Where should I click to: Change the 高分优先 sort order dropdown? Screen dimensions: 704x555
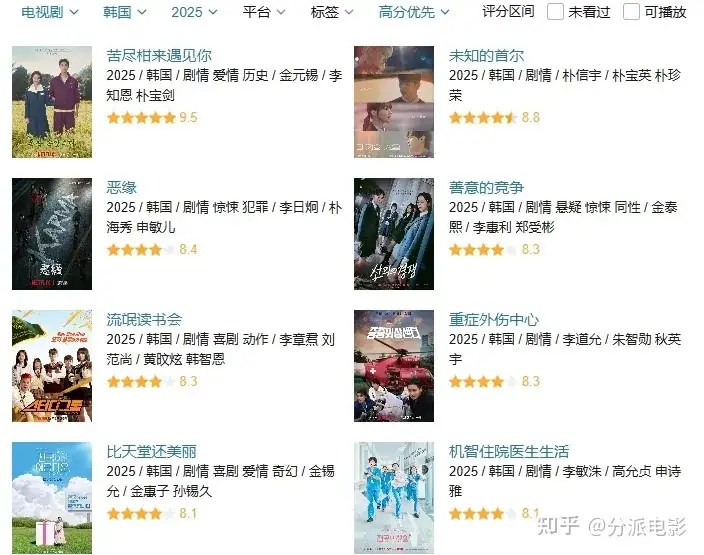414,12
